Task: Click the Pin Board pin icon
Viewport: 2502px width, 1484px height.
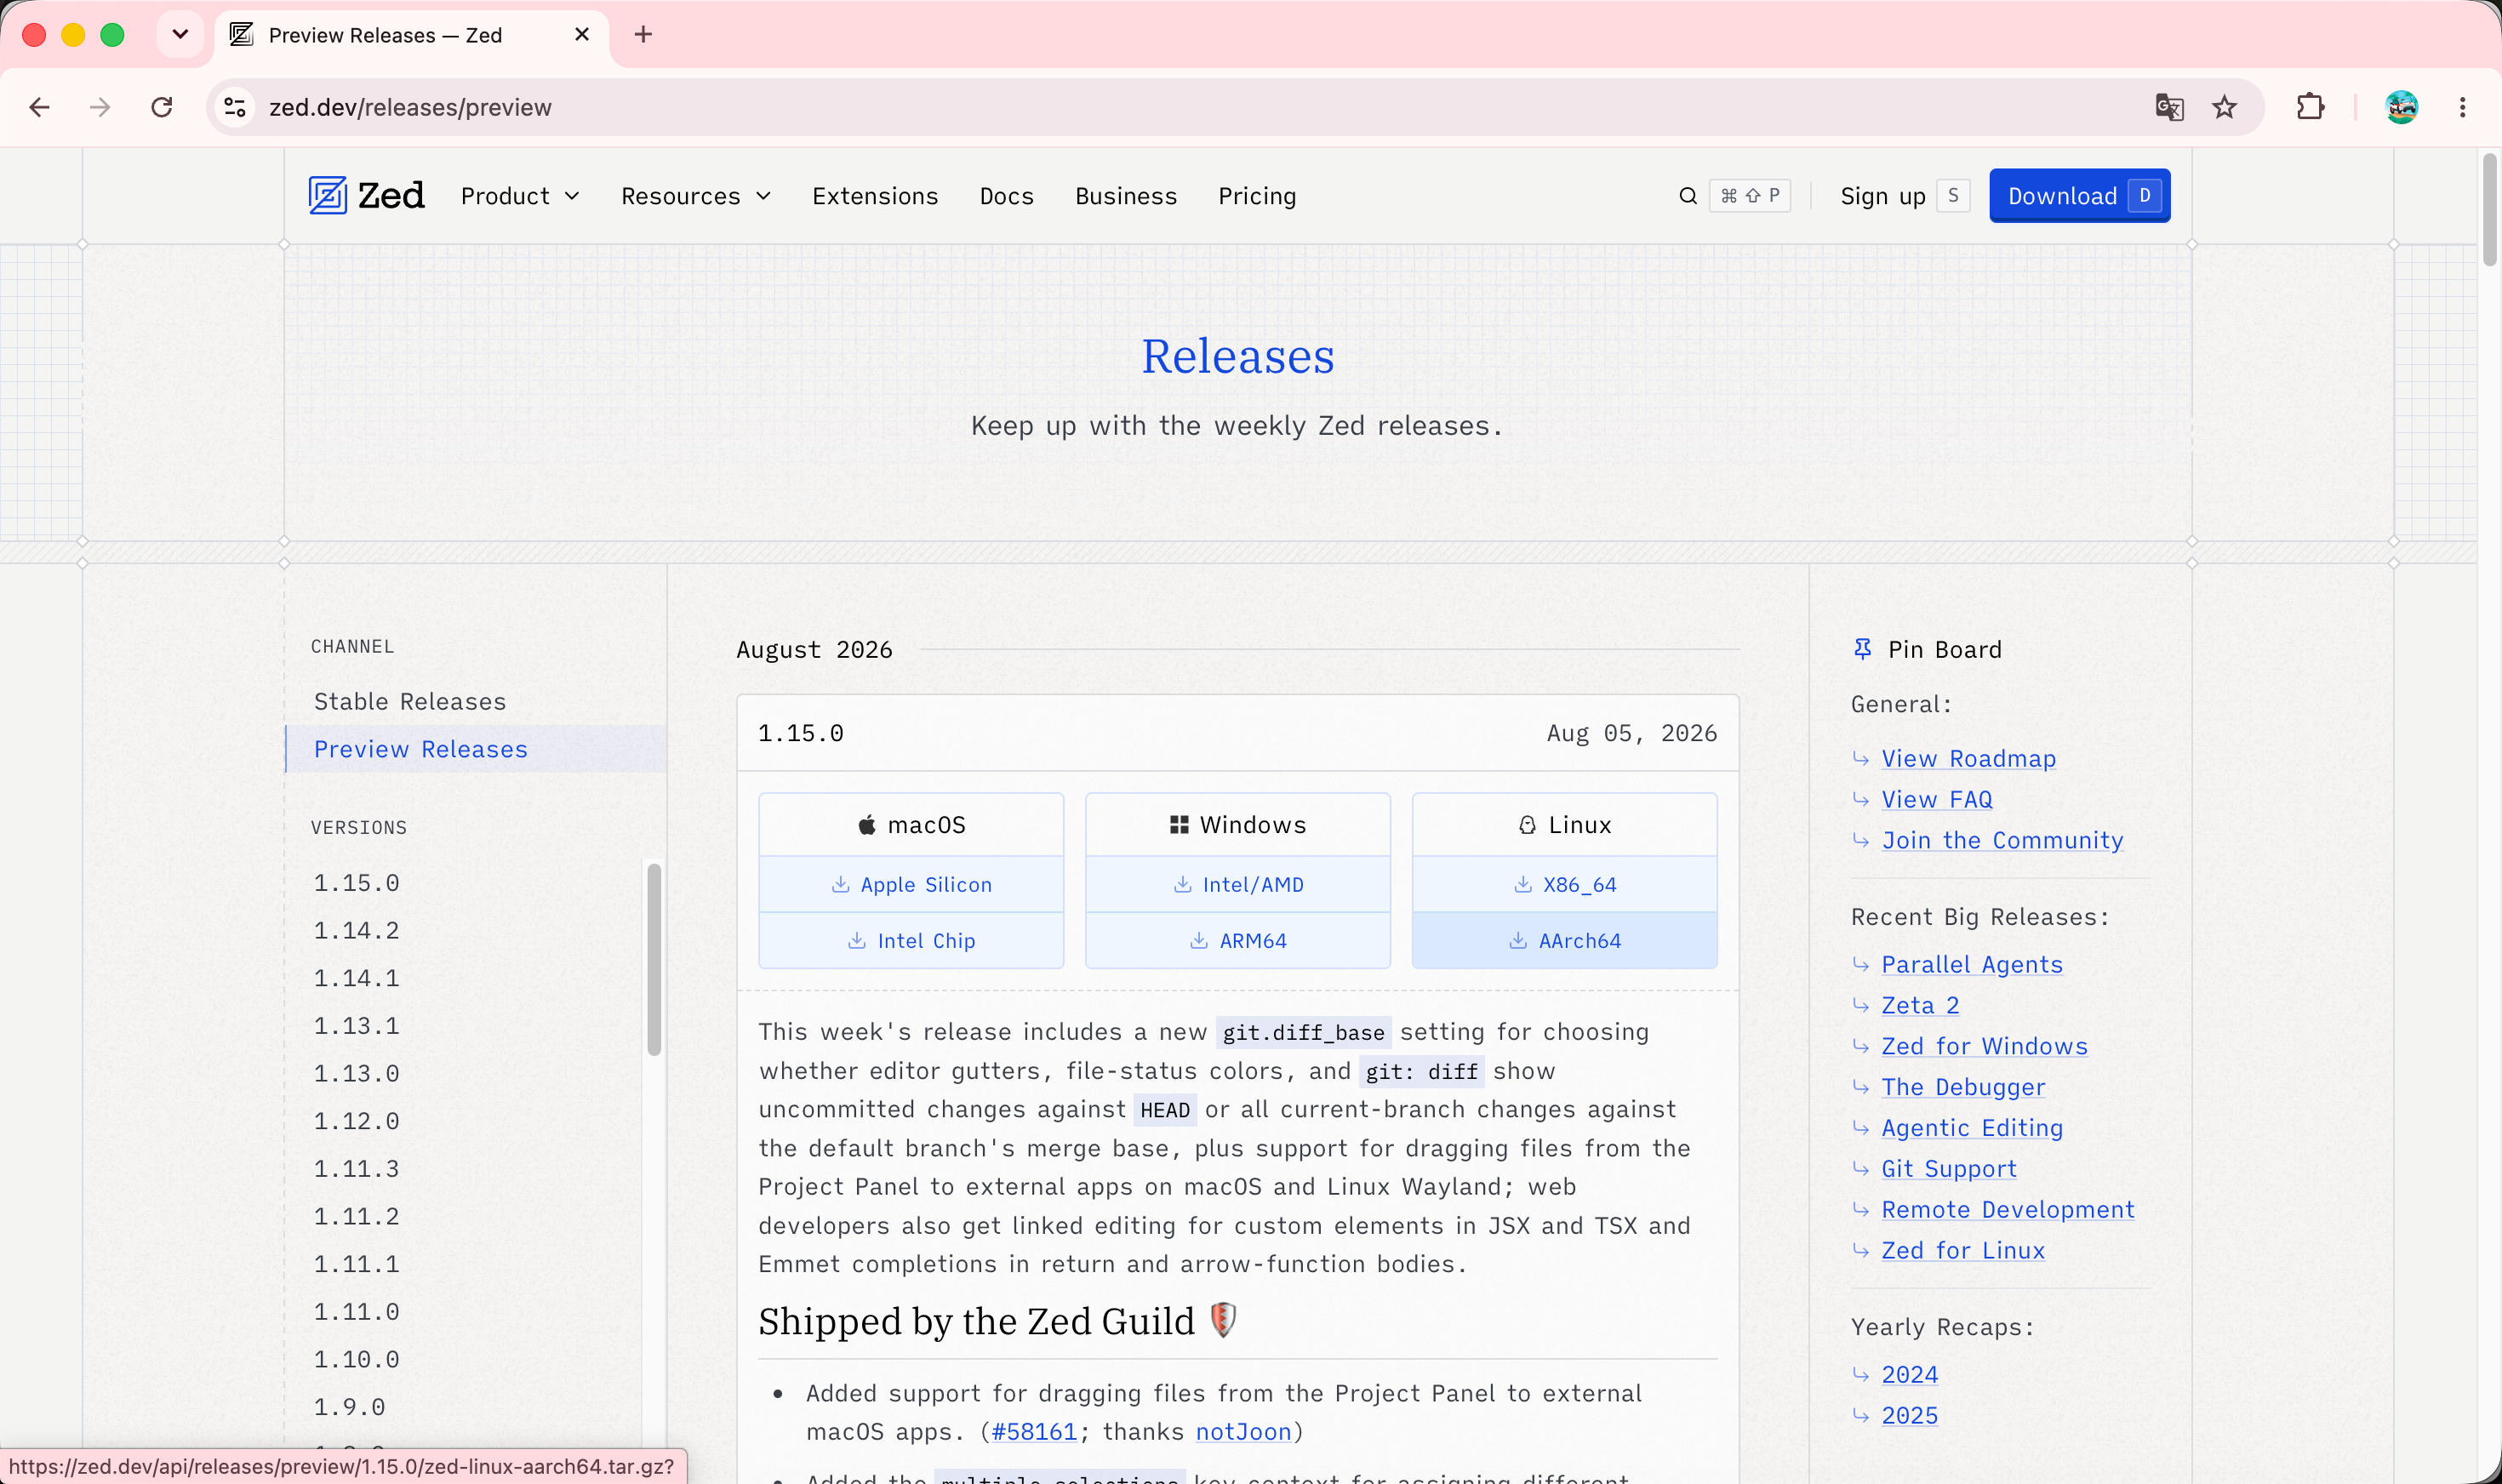Action: point(1862,649)
